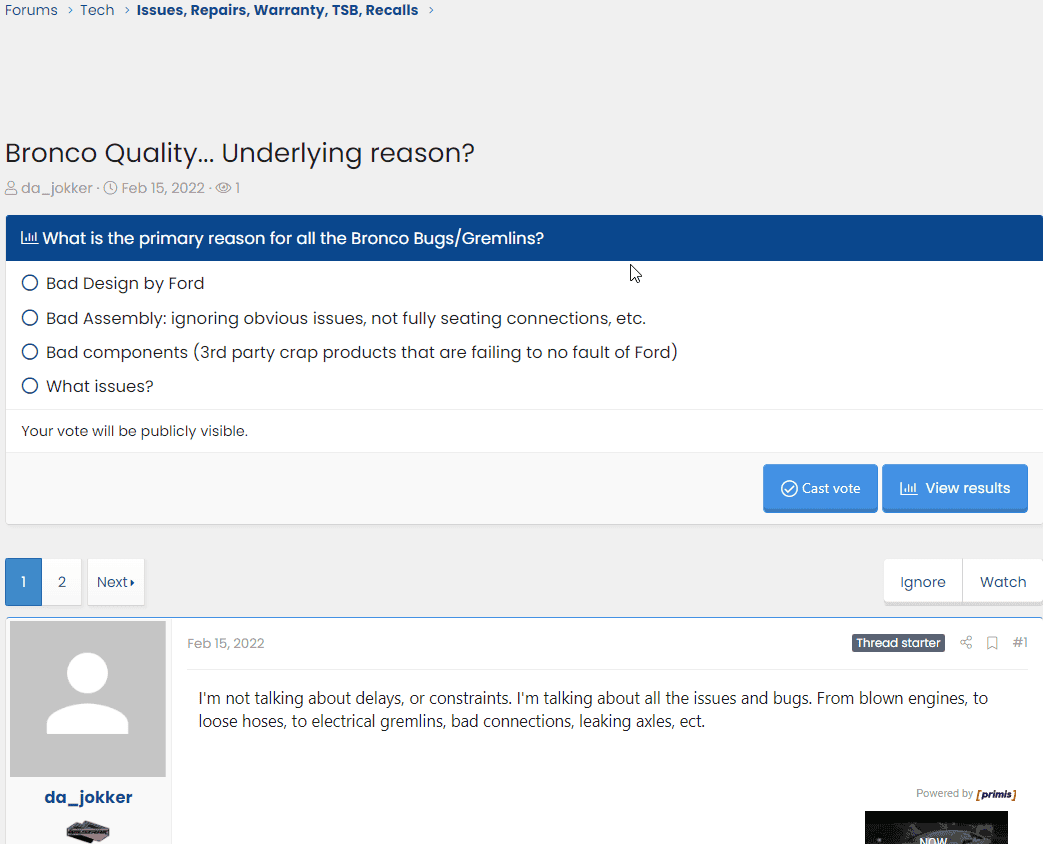Click the Next page button
This screenshot has width=1043, height=844.
click(x=116, y=582)
